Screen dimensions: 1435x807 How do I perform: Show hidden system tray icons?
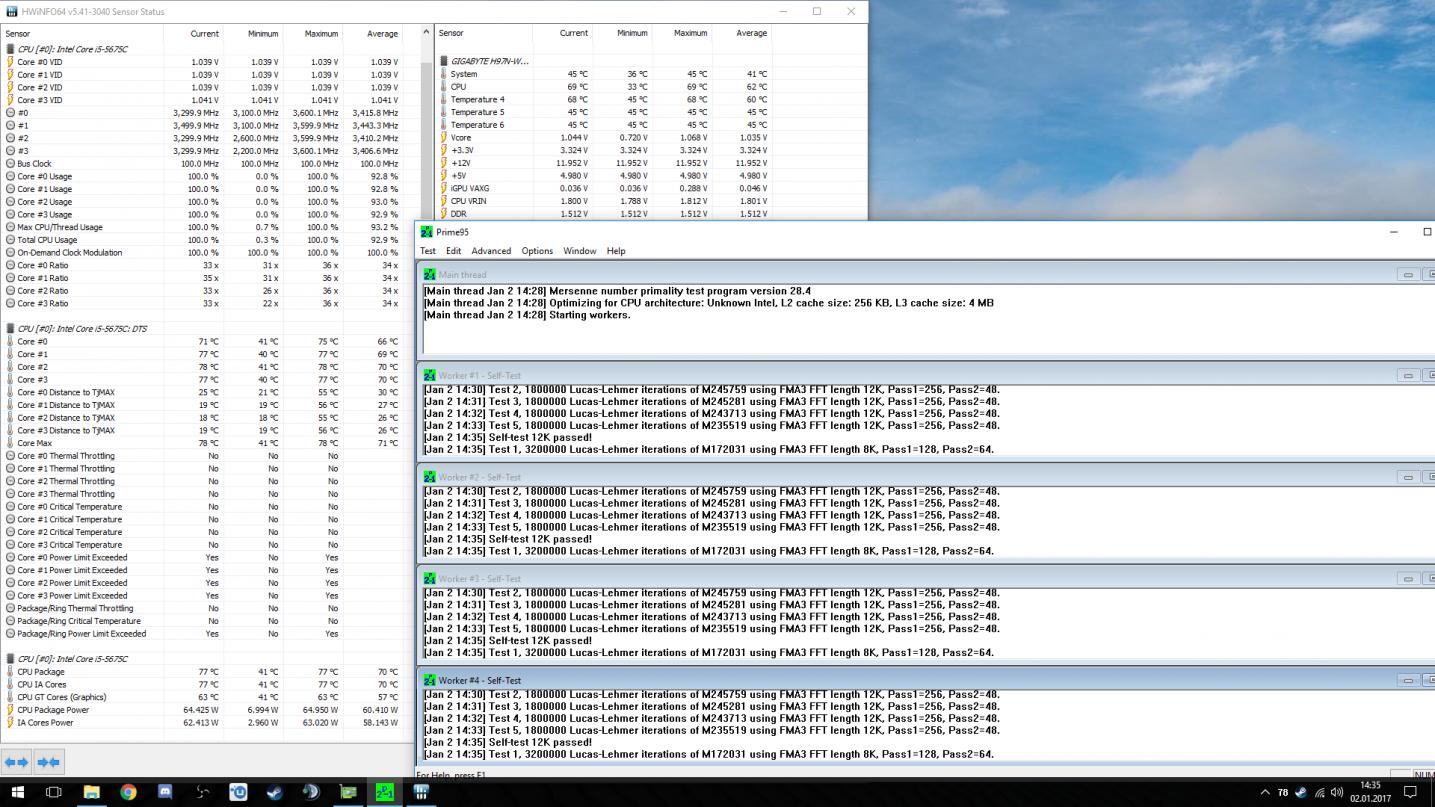(x=1265, y=793)
